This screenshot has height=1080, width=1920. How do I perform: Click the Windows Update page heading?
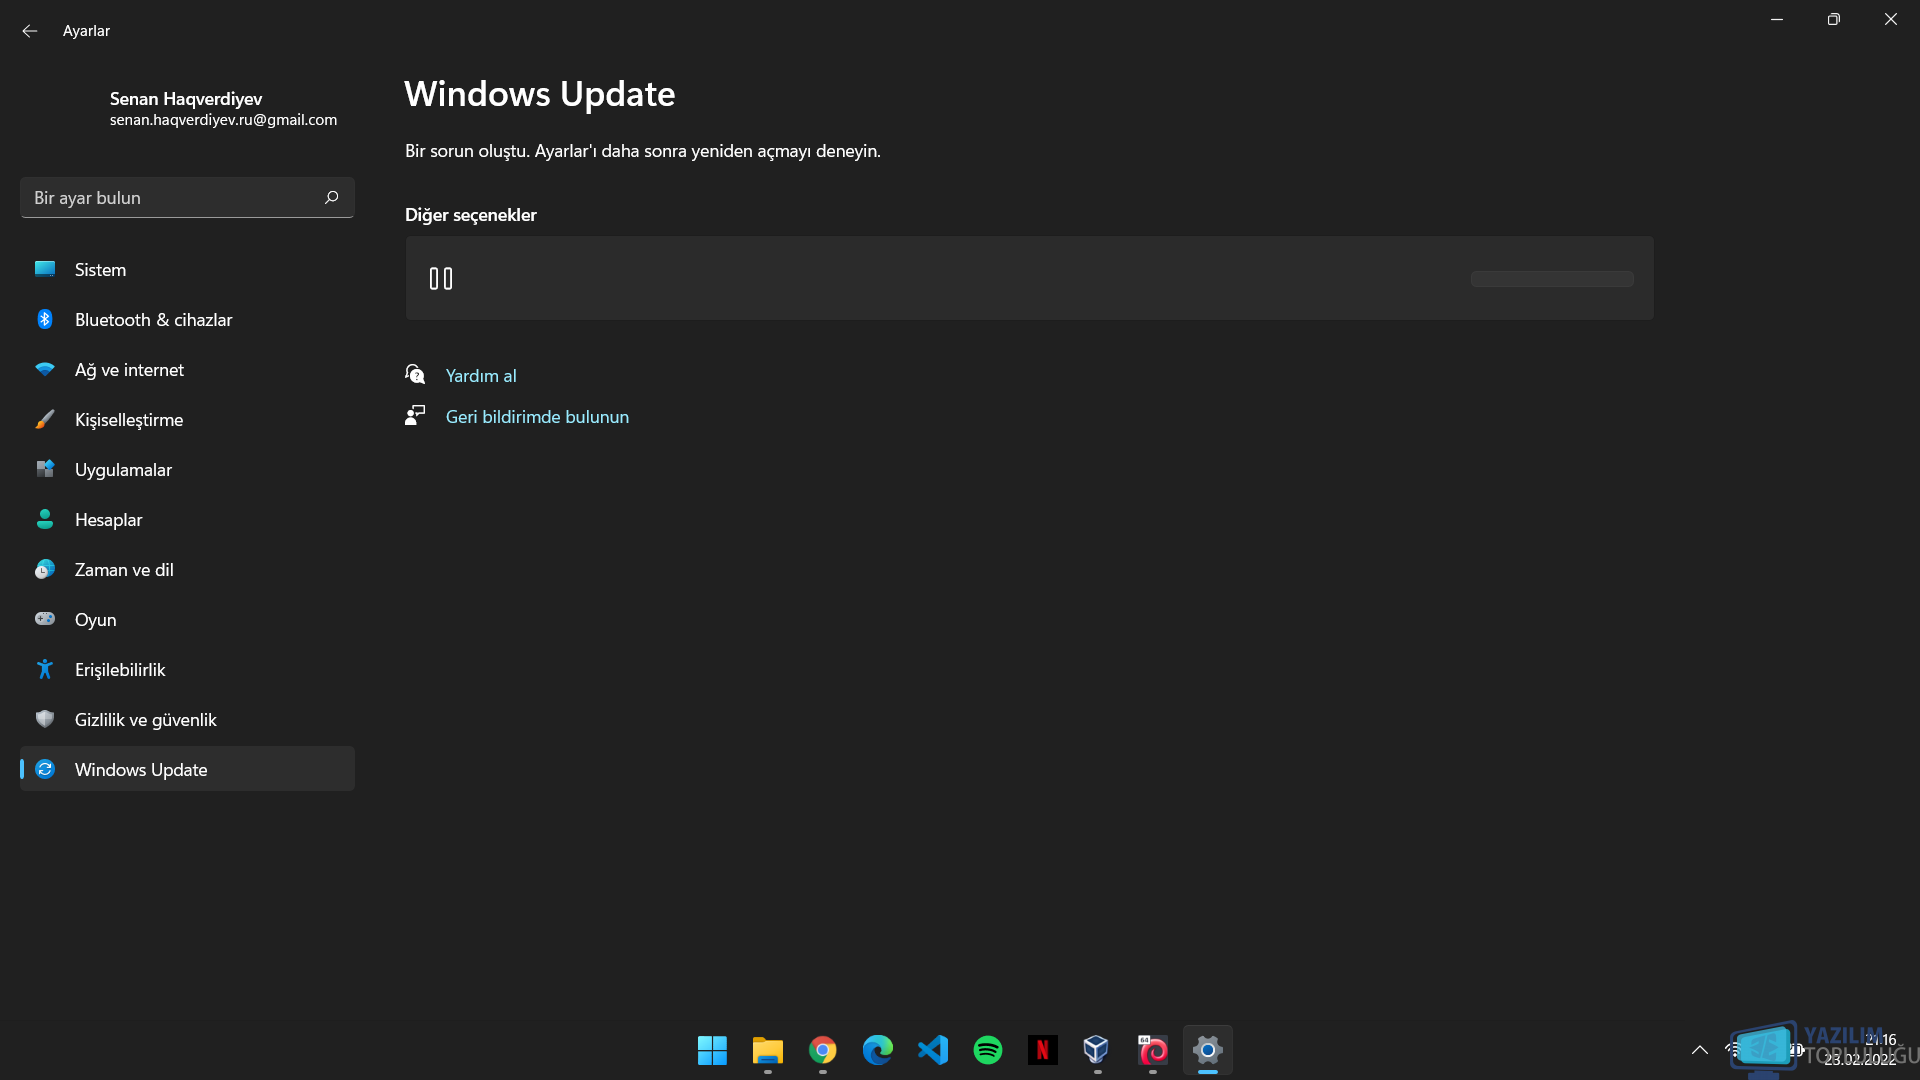click(540, 94)
